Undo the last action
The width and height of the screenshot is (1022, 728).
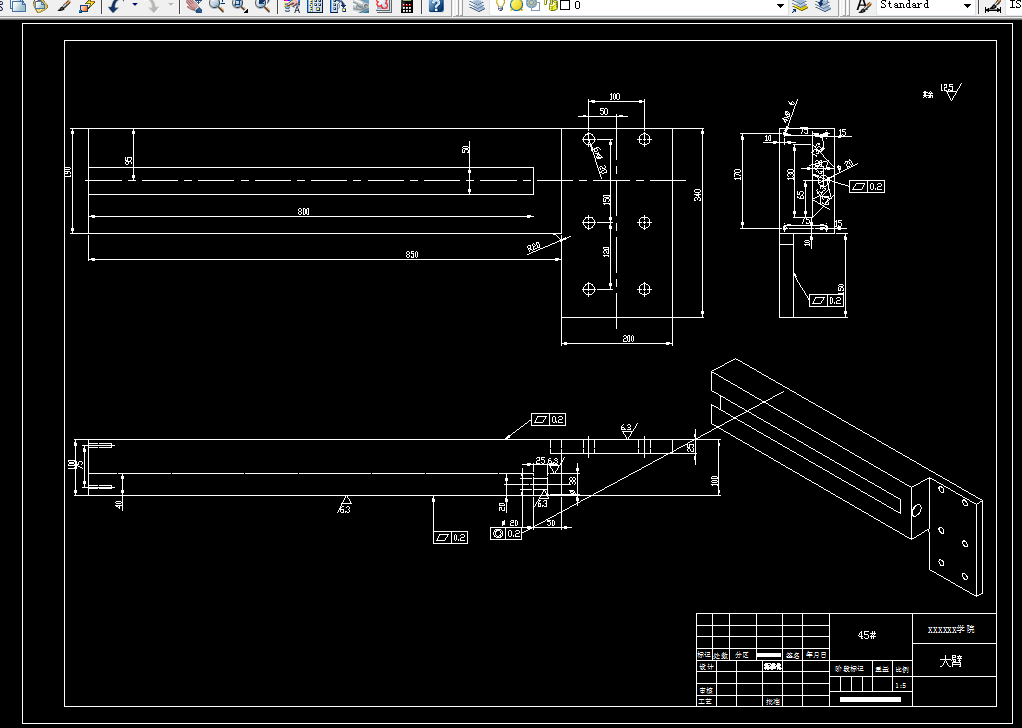[x=115, y=6]
